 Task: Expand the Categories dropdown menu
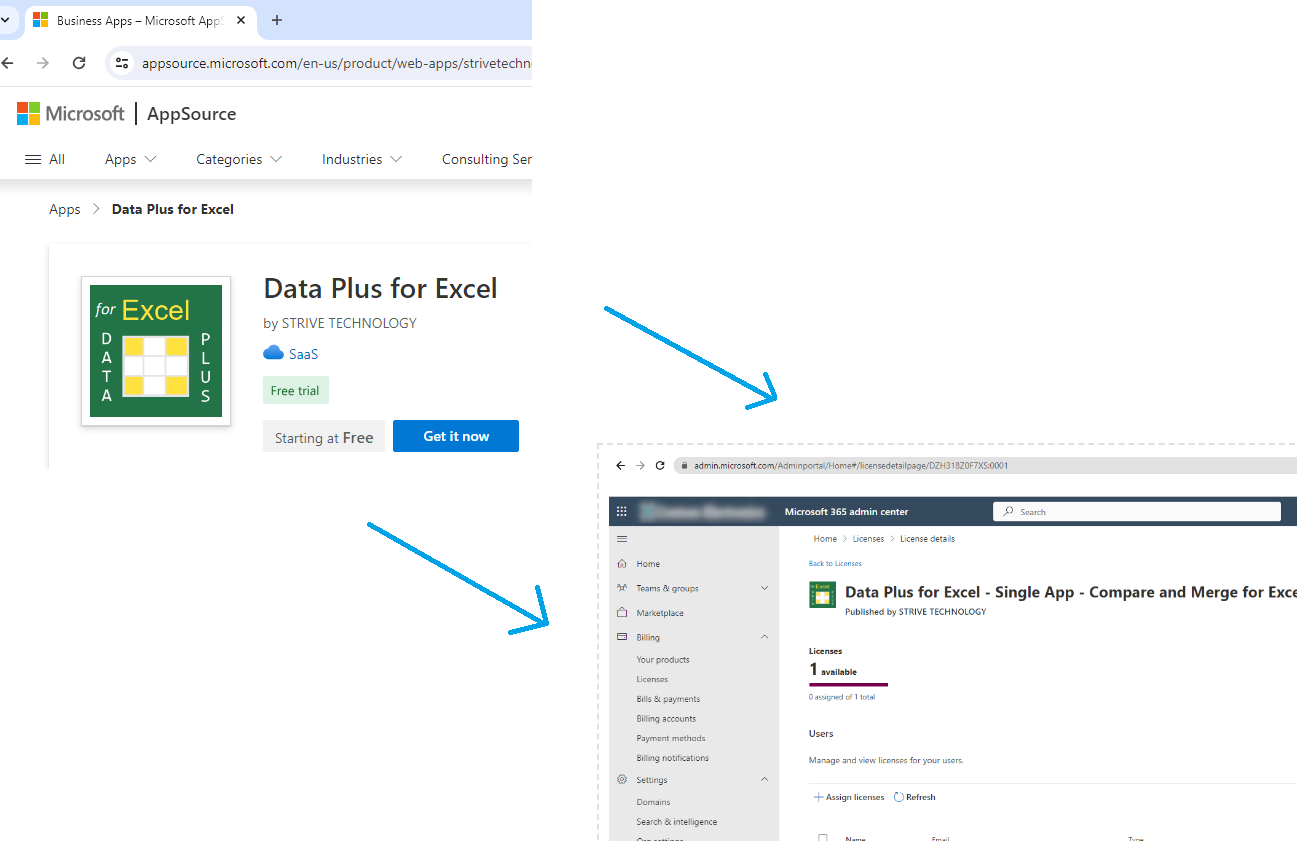point(238,159)
